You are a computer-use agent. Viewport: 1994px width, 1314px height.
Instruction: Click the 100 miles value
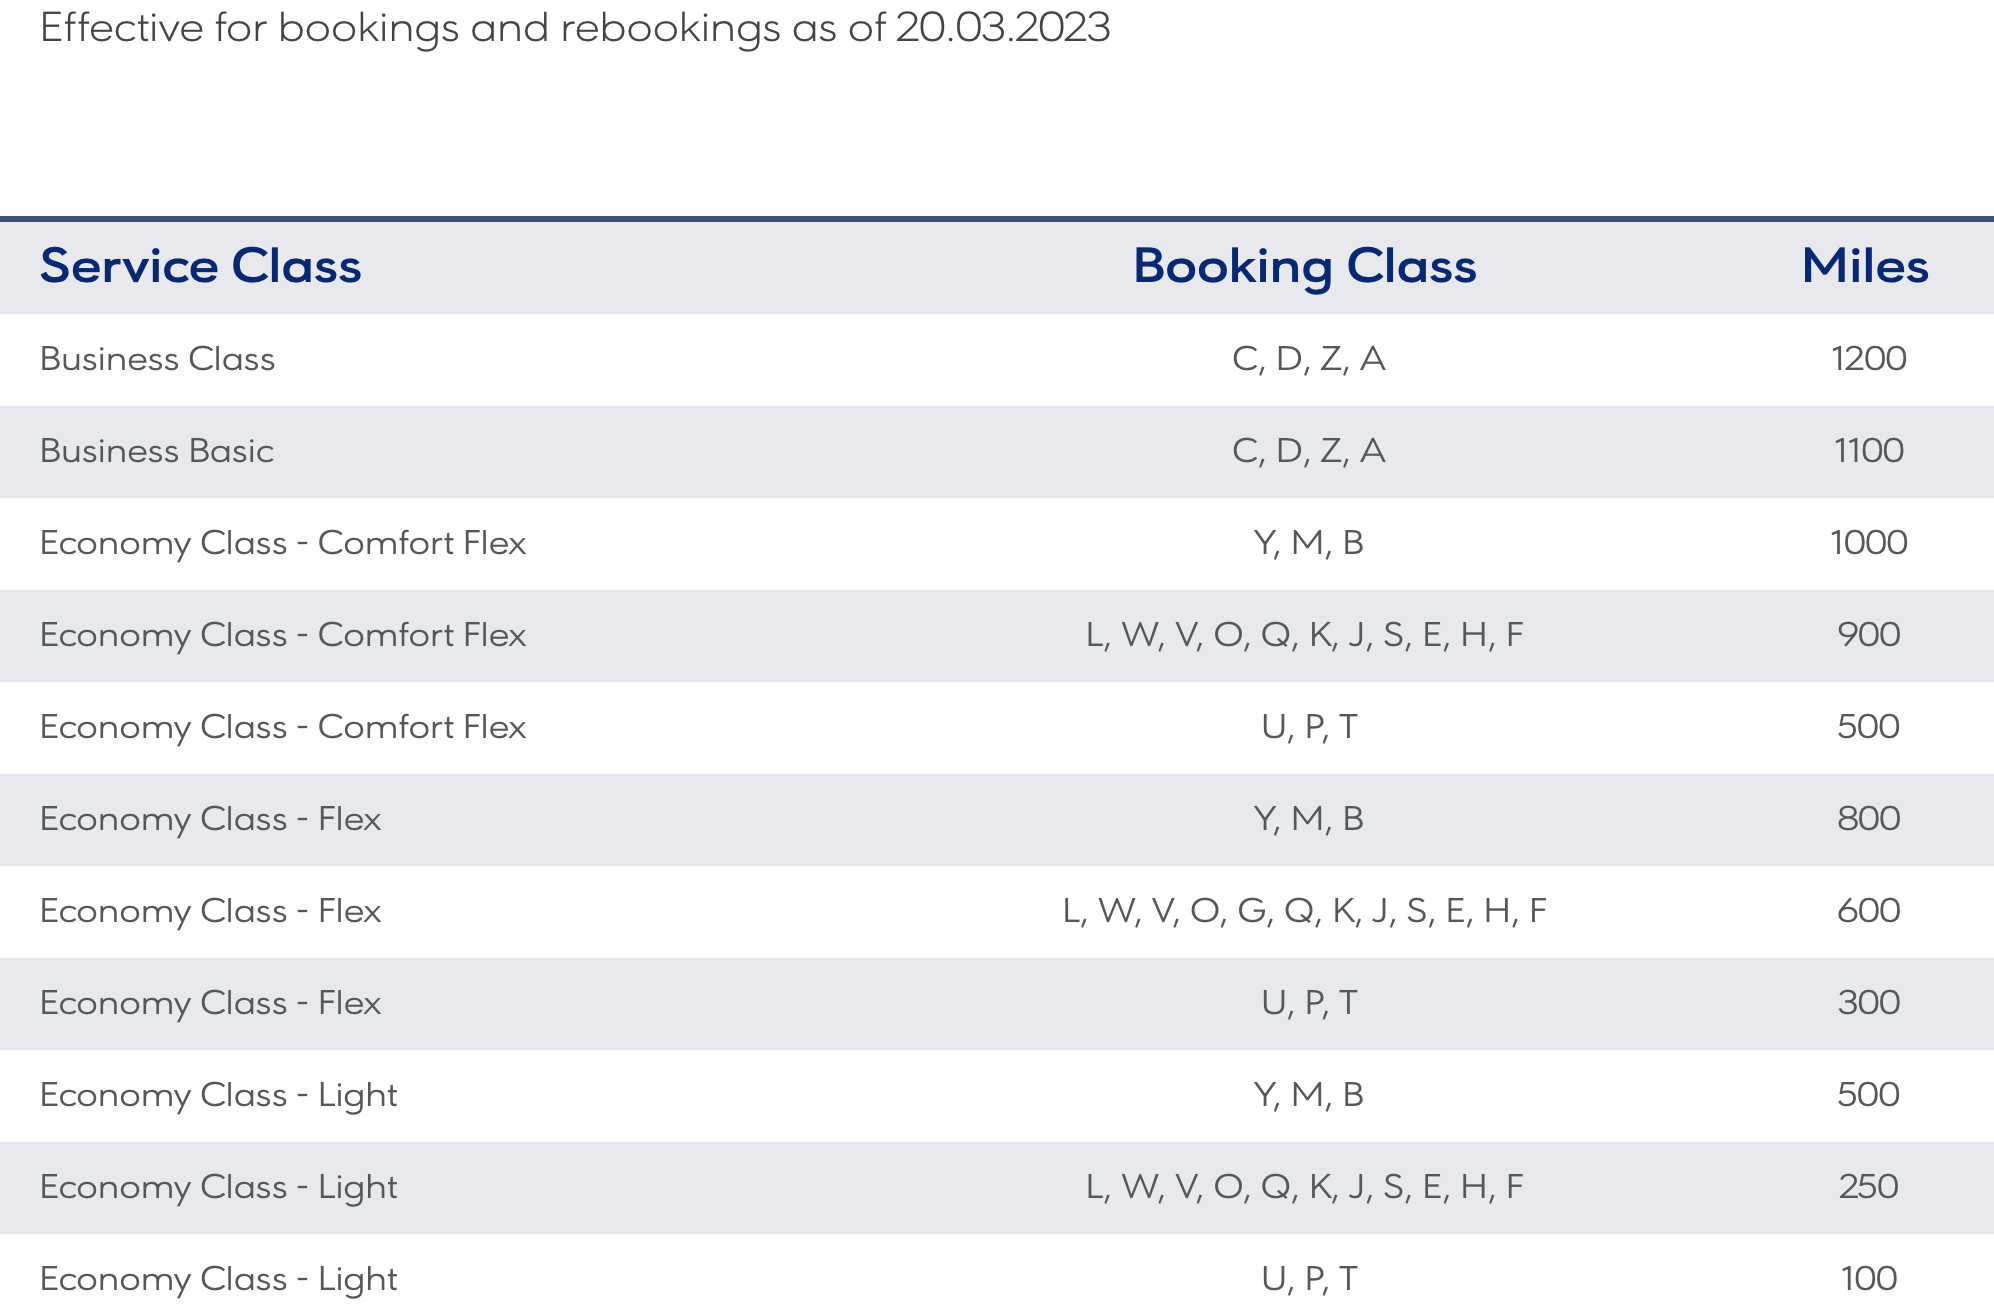coord(1868,1279)
